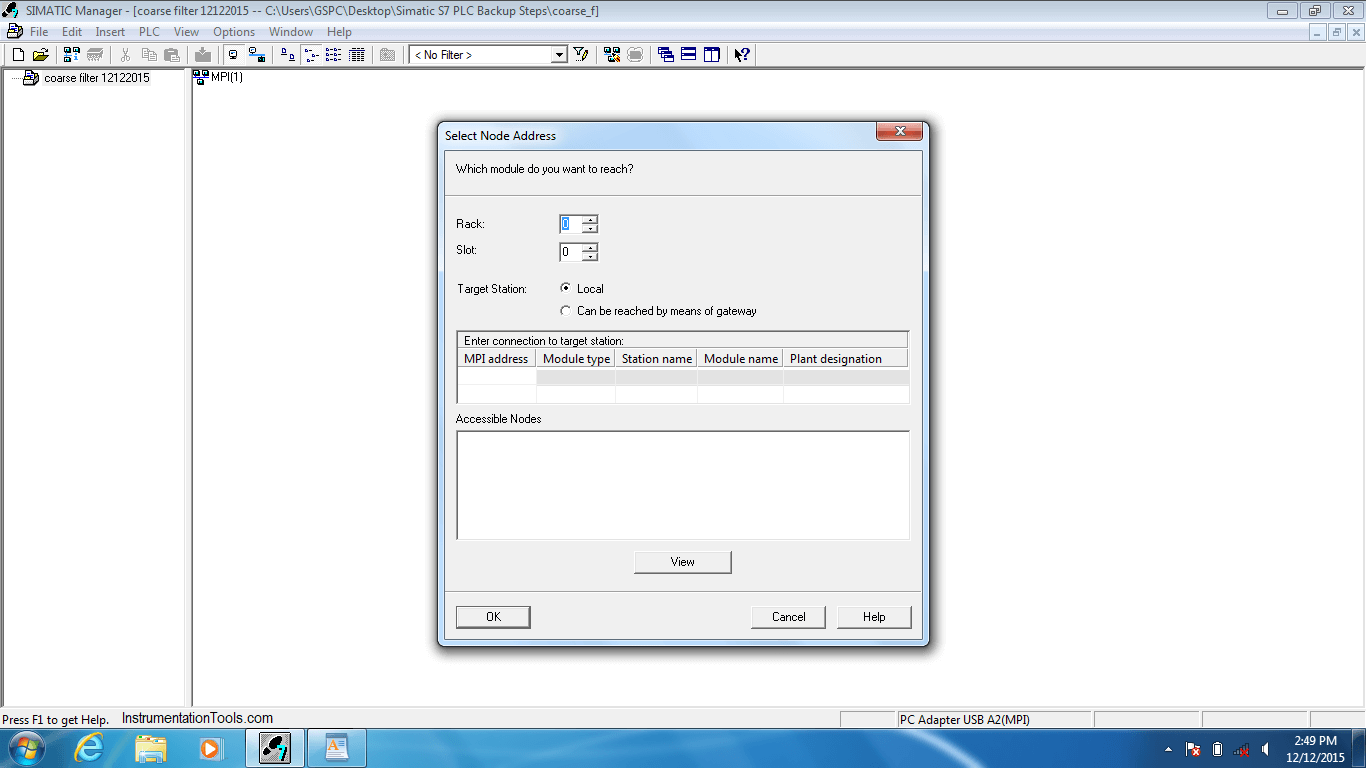This screenshot has width=1366, height=768.
Task: Click the empty MPI address cell
Action: click(x=497, y=377)
